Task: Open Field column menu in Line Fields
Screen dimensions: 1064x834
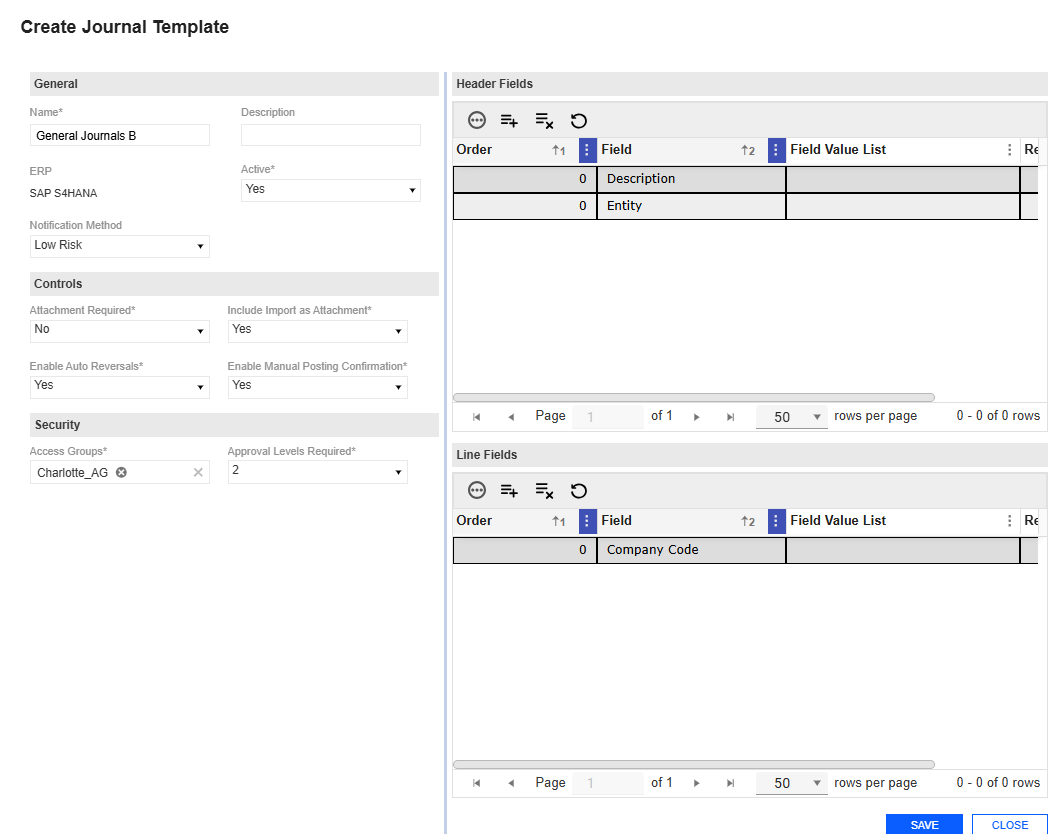Action: 776,521
